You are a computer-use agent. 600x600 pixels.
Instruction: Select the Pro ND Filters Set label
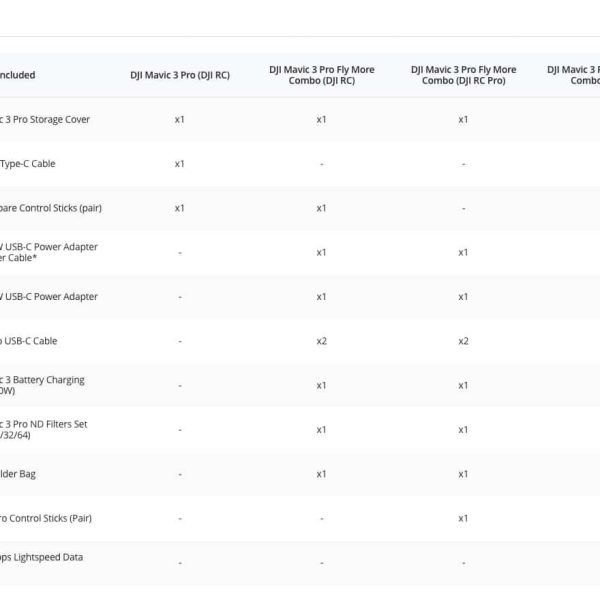pyautogui.click(x=43, y=429)
